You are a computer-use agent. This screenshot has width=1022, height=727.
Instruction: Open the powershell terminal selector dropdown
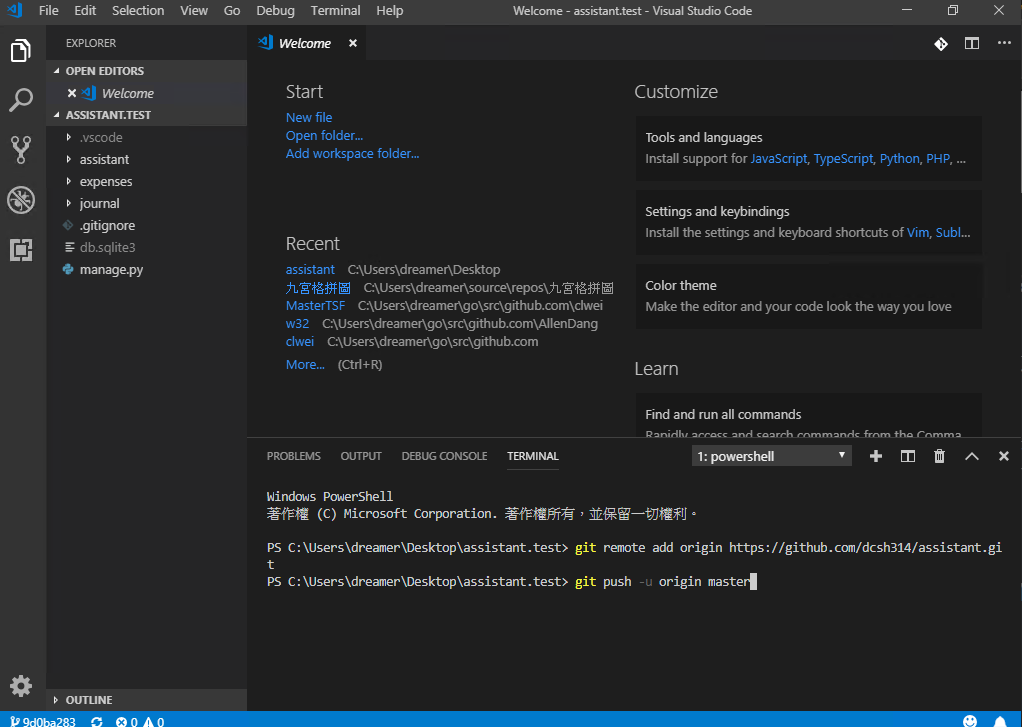tap(771, 456)
